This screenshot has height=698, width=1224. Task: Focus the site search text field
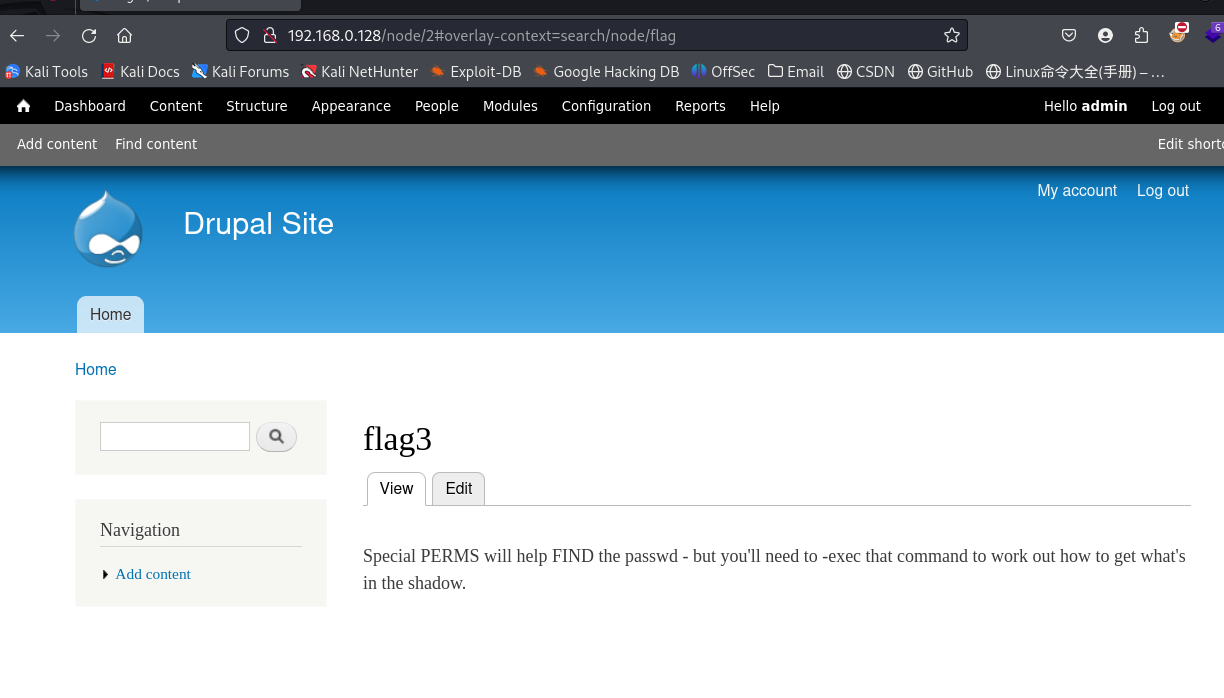click(x=175, y=436)
